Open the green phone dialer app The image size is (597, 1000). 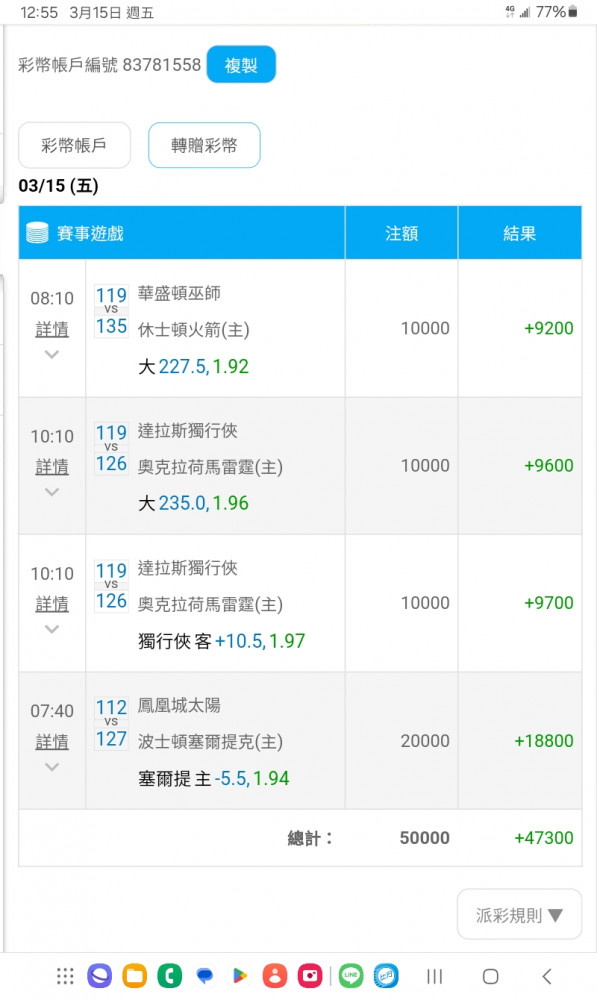[x=170, y=976]
